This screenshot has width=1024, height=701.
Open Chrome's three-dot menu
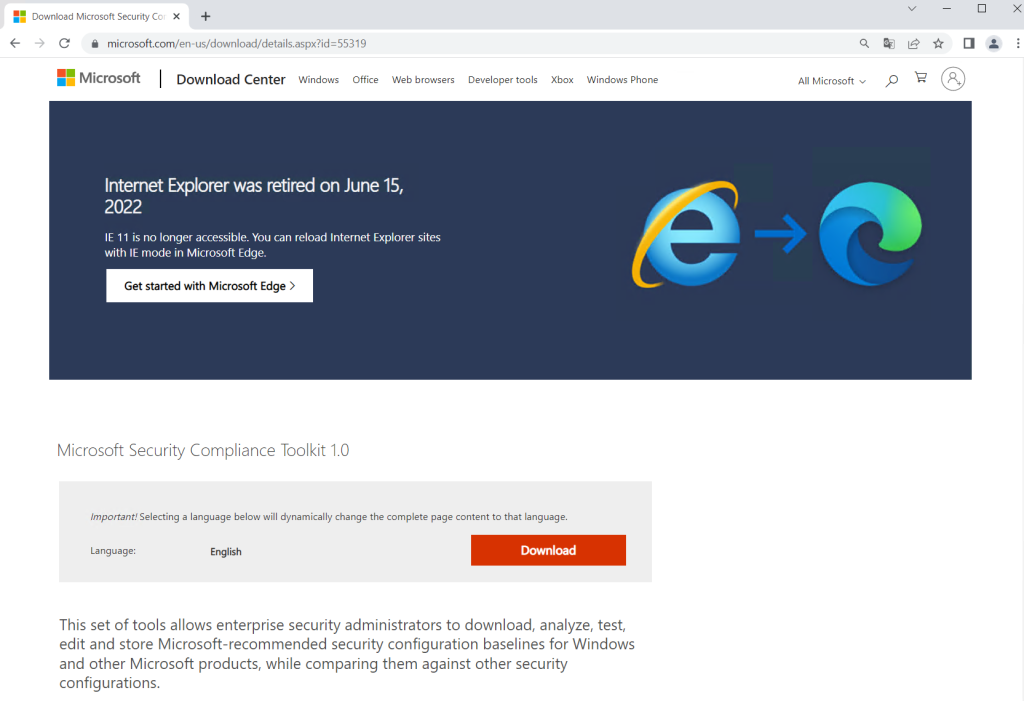[1017, 44]
